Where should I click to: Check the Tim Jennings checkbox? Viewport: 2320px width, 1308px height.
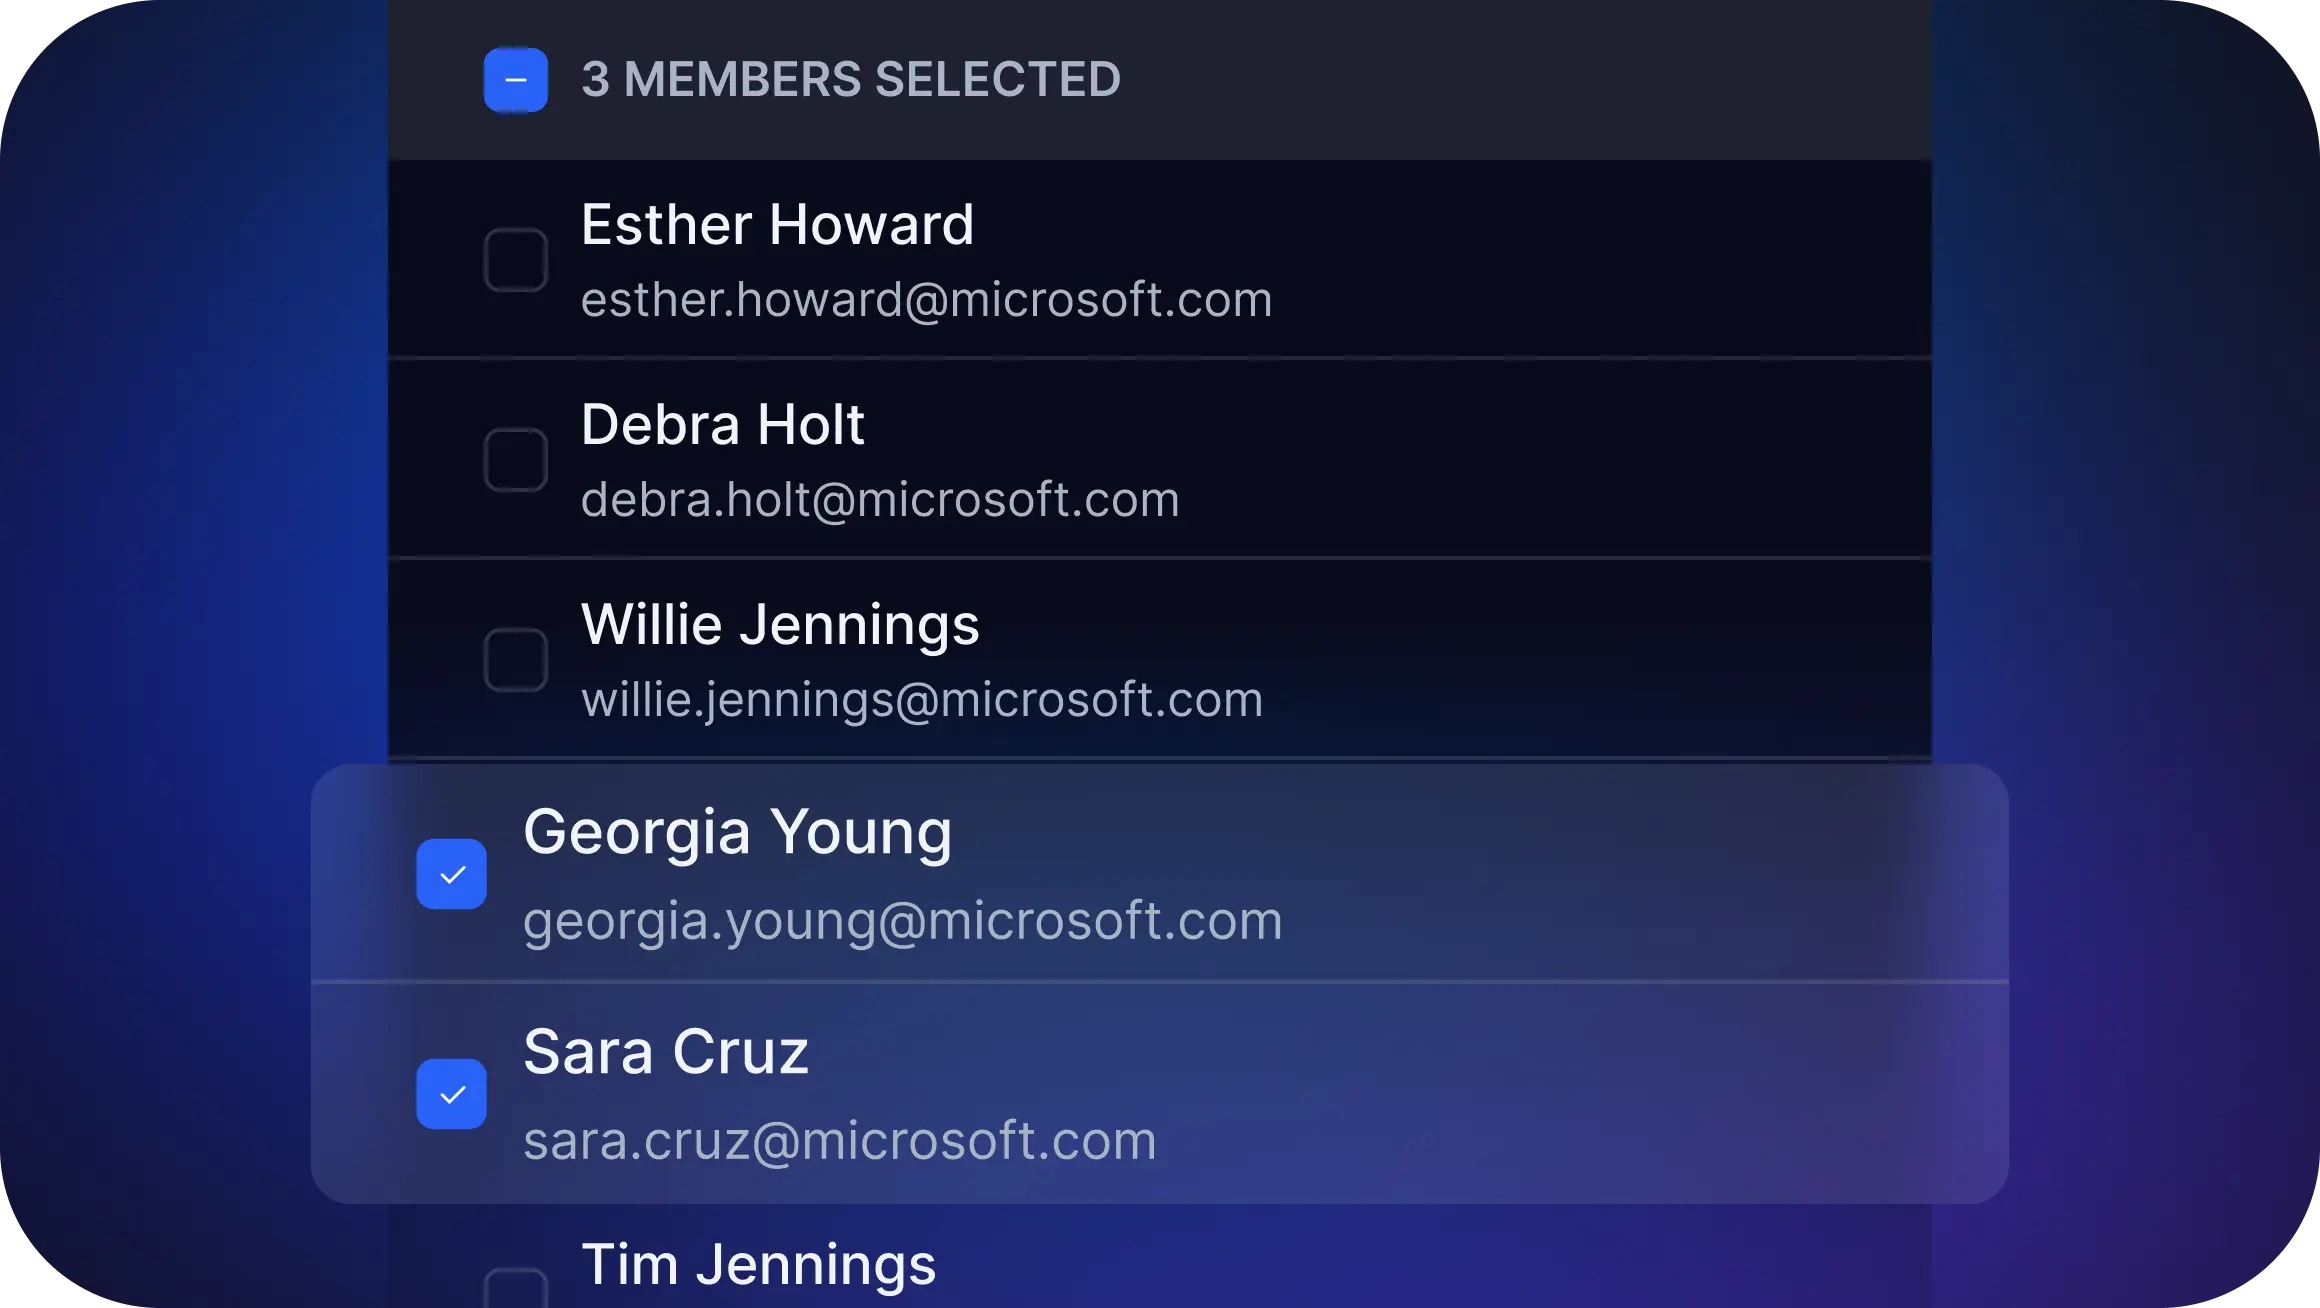click(515, 1290)
